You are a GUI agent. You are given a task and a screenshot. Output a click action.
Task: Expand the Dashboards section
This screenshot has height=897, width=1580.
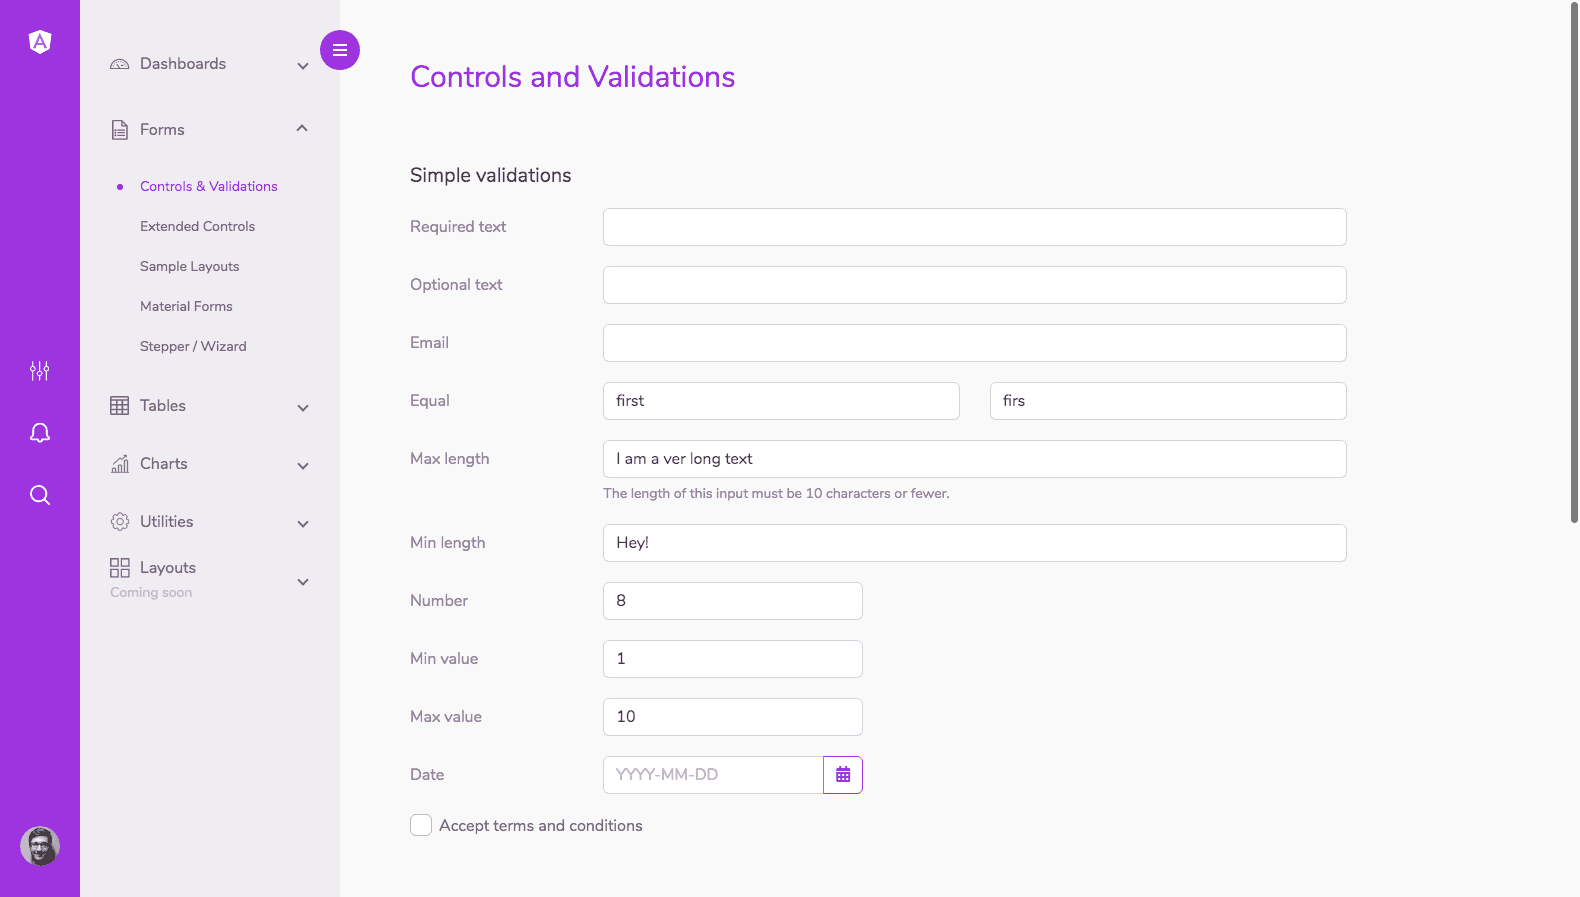(x=302, y=64)
